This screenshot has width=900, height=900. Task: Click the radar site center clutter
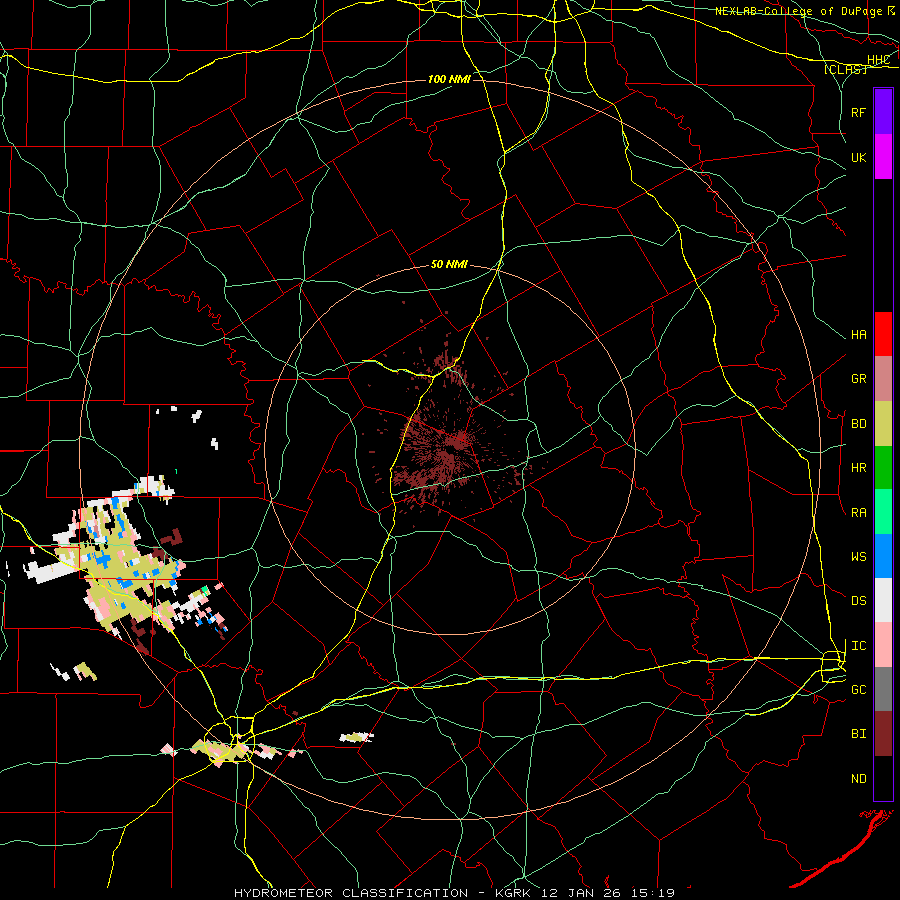click(451, 449)
